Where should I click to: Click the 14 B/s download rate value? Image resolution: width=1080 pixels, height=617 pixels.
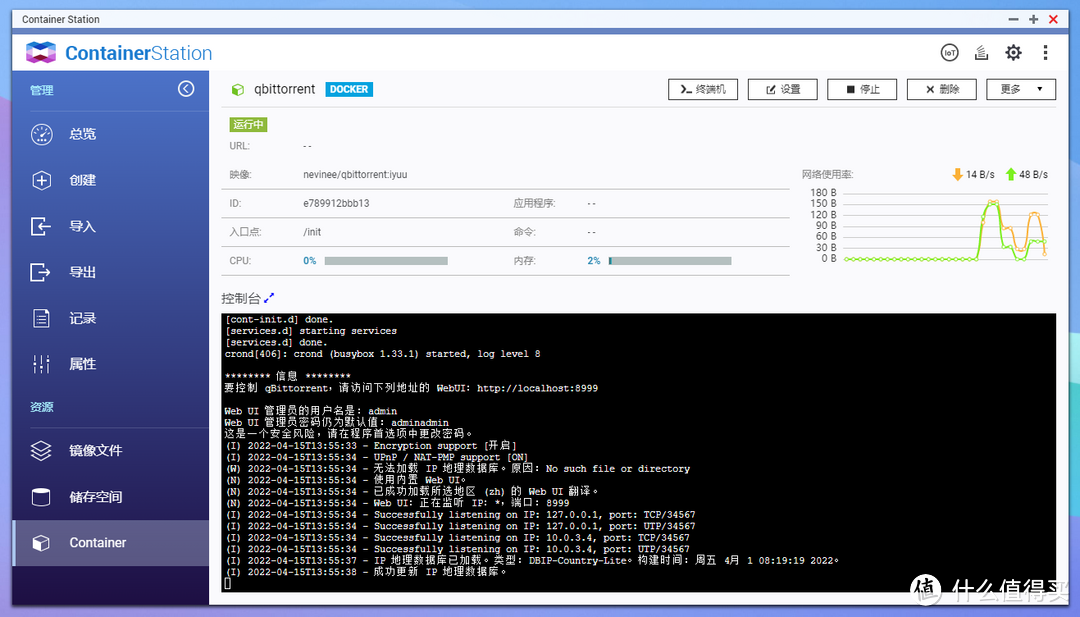tap(980, 174)
